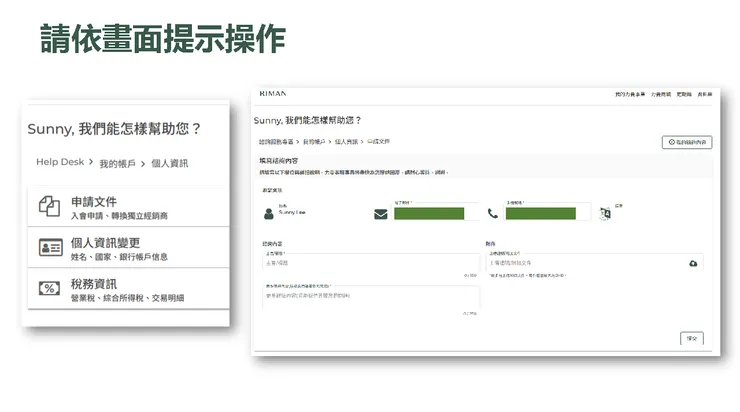Image resolution: width=740 pixels, height=412 pixels.
Task: Click the 我的帳戶 breadcrumb in left panel
Action: [117, 163]
